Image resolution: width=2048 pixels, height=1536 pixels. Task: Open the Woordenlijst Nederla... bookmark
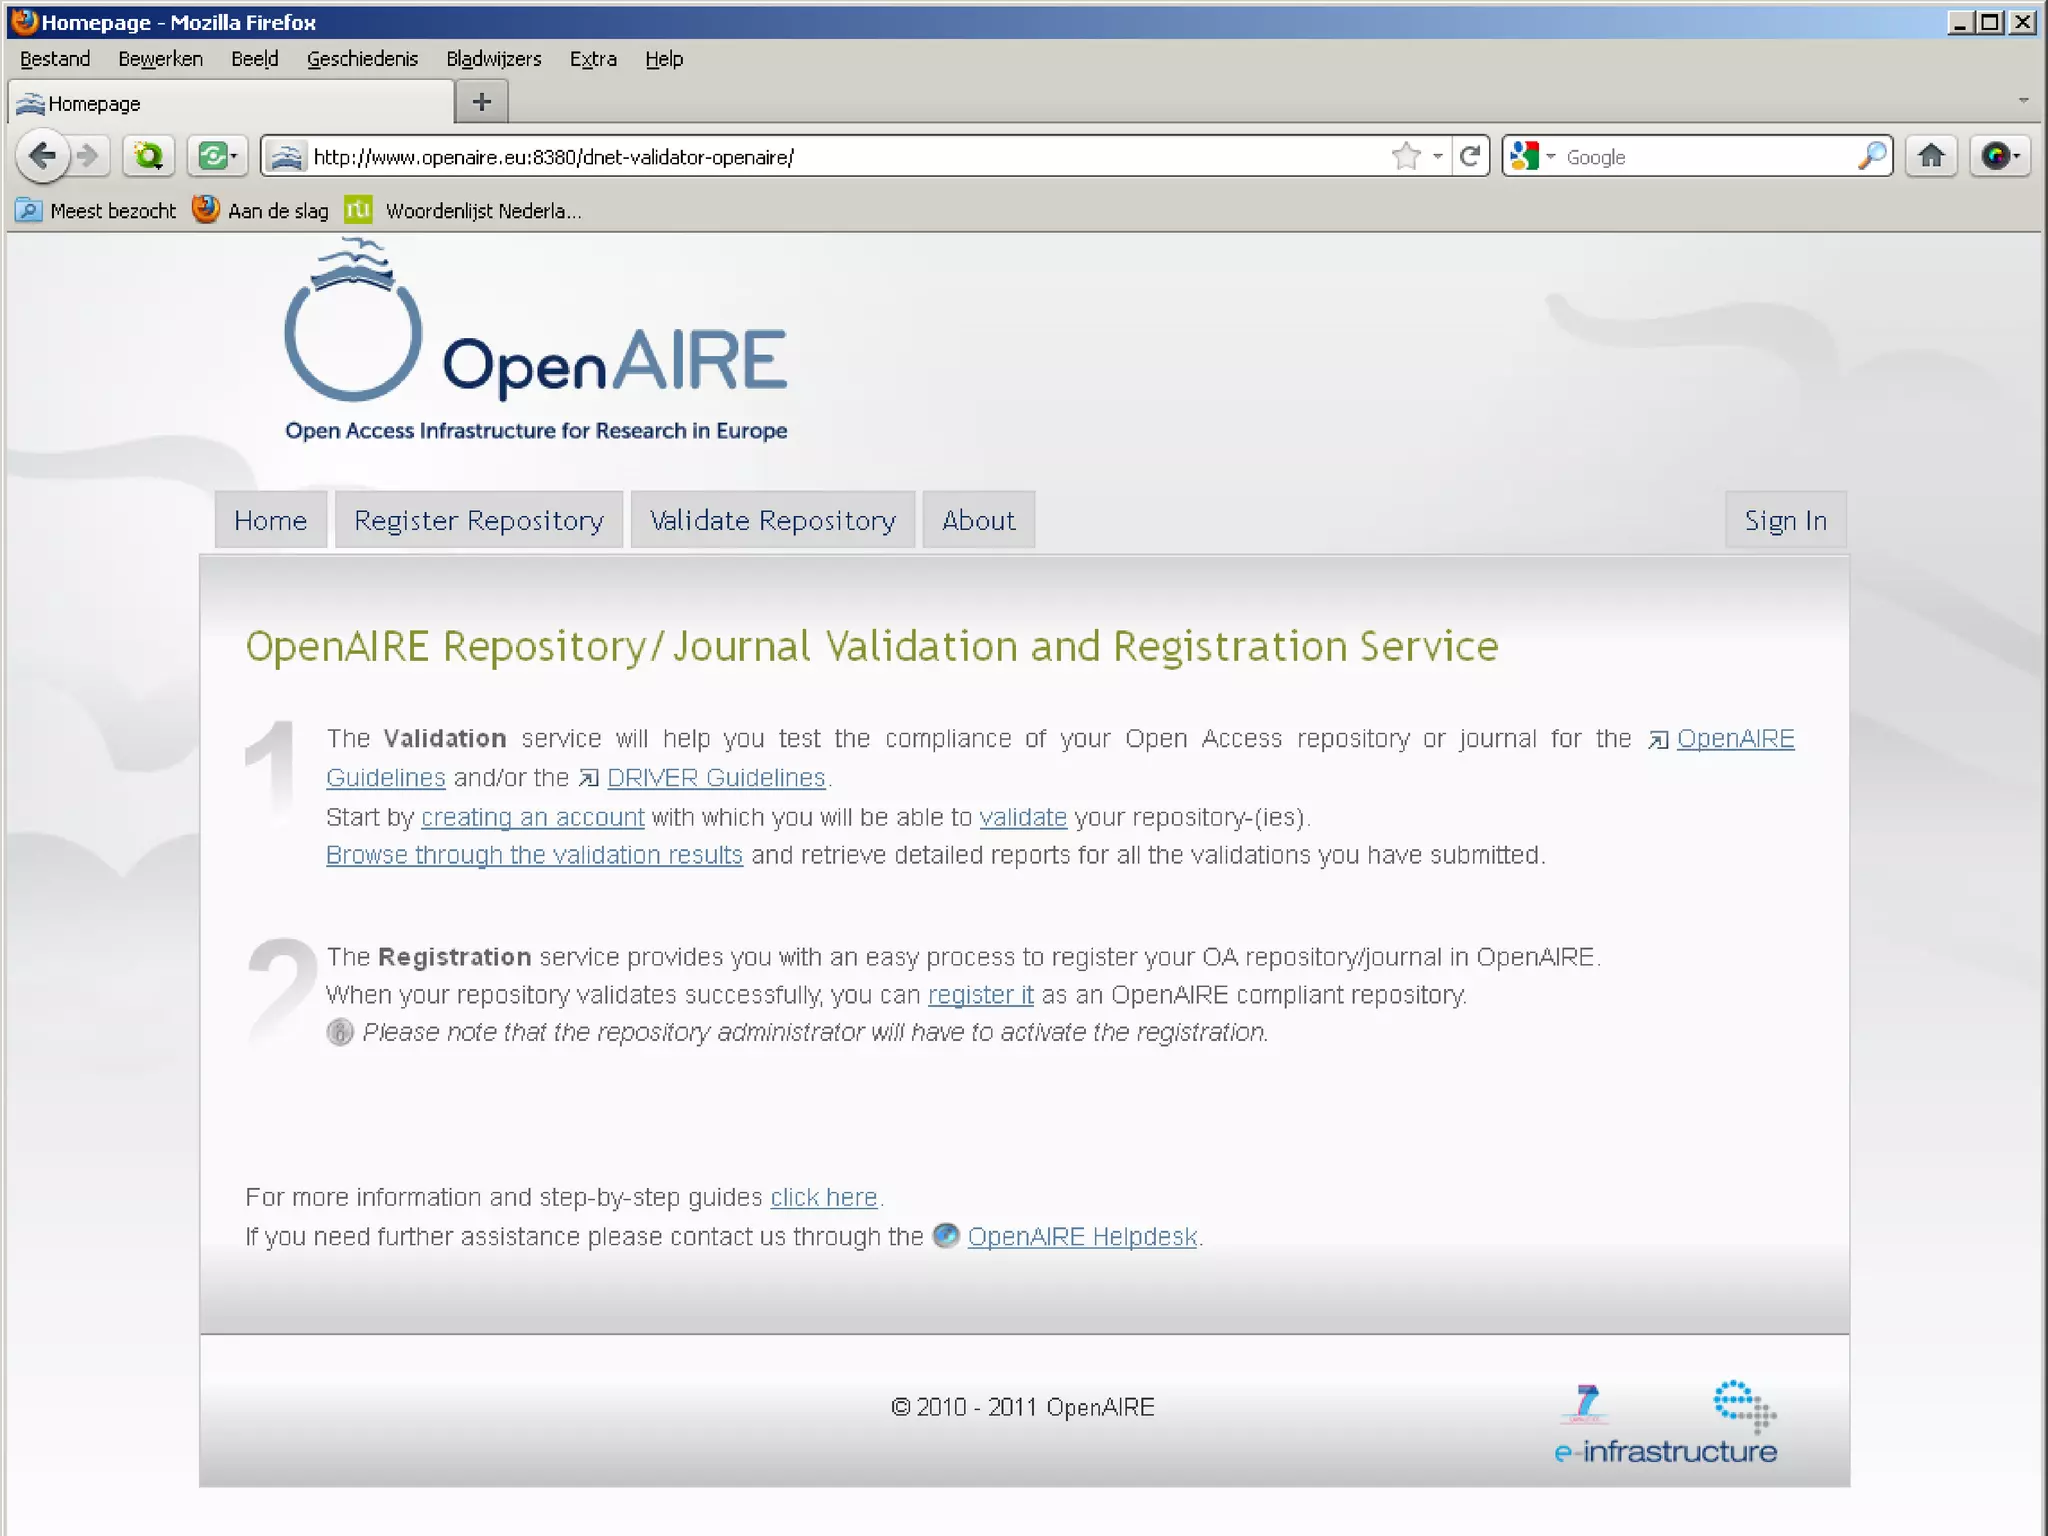[463, 210]
